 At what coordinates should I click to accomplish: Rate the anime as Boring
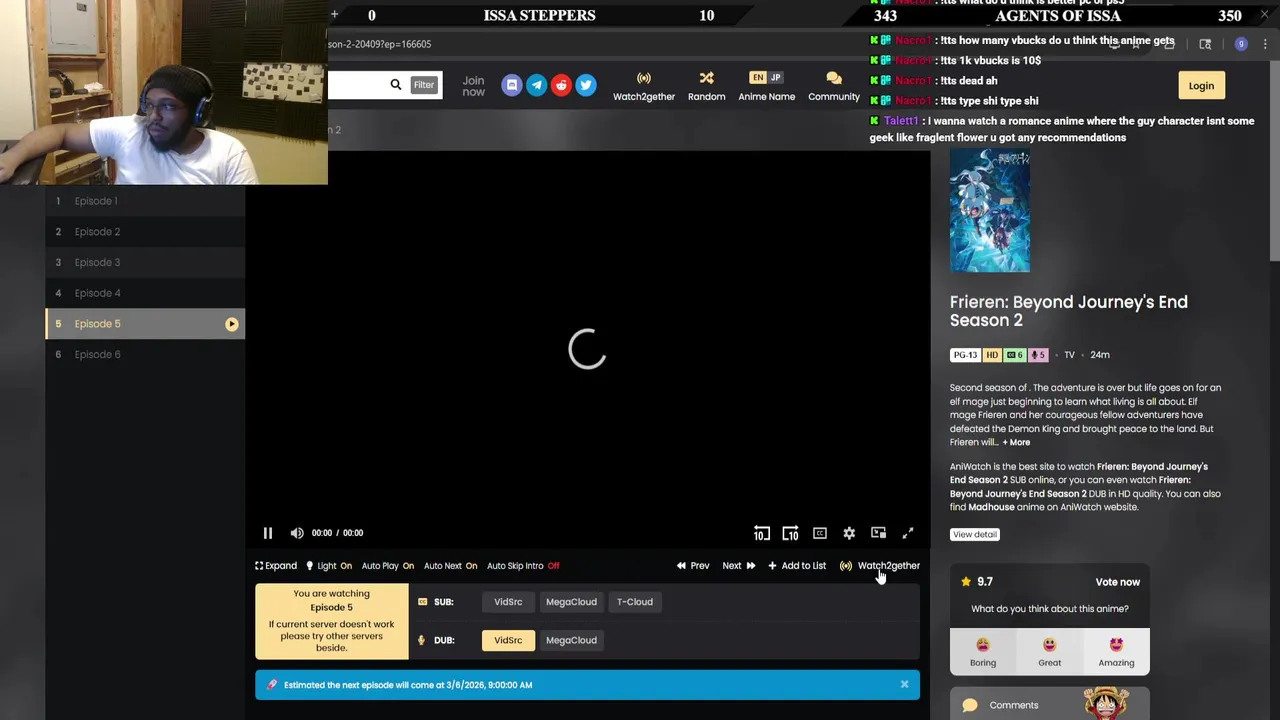(983, 652)
